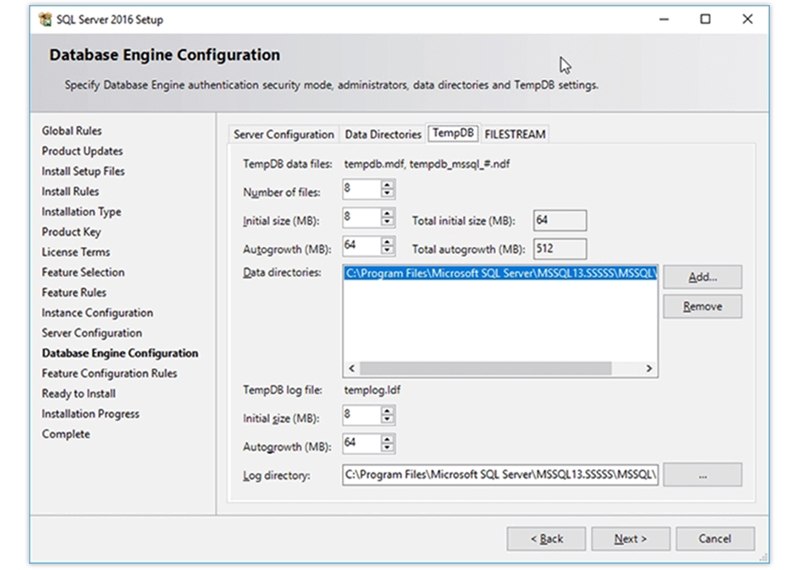Decrease data files Autogrowth spinner
The image size is (800, 570).
point(388,251)
